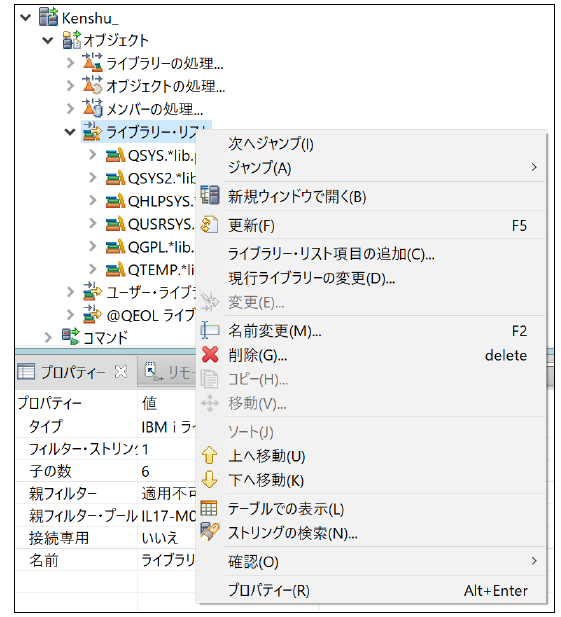The height and width of the screenshot is (617, 561).
Task: Collapse the ライブラリー・リスト tree node
Action: click(70, 132)
